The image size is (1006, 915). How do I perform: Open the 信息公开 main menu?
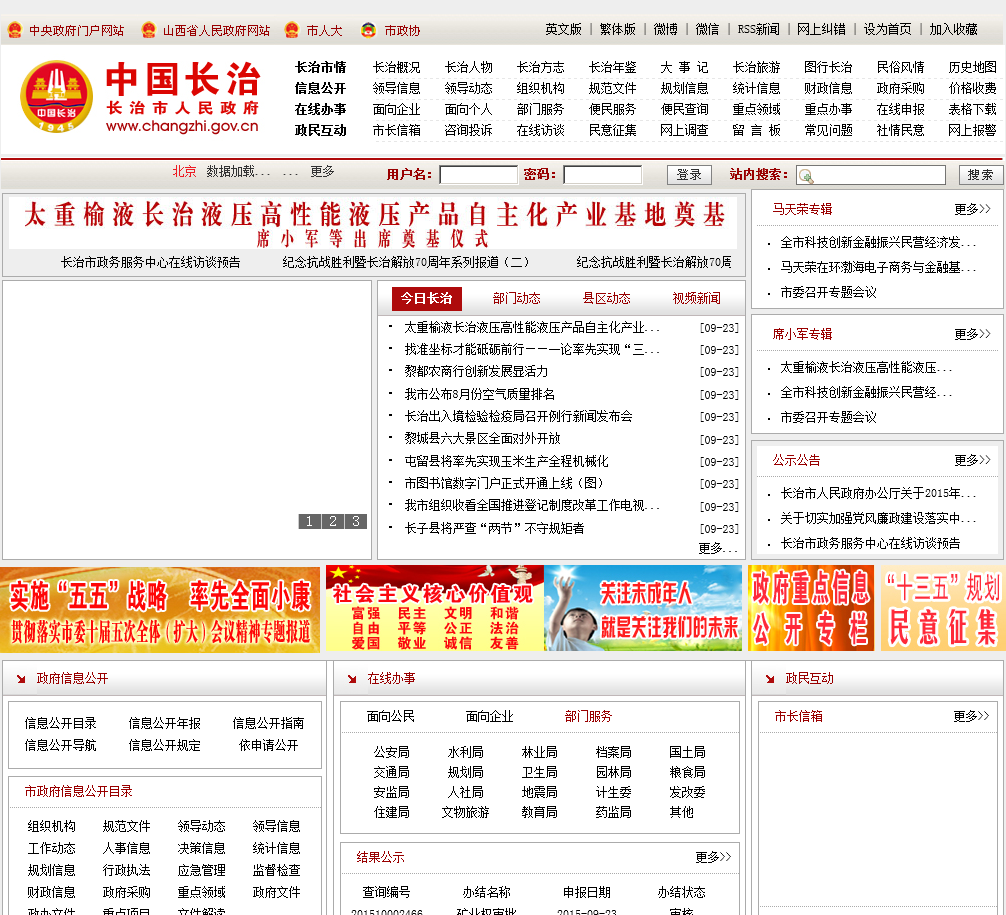coord(320,88)
